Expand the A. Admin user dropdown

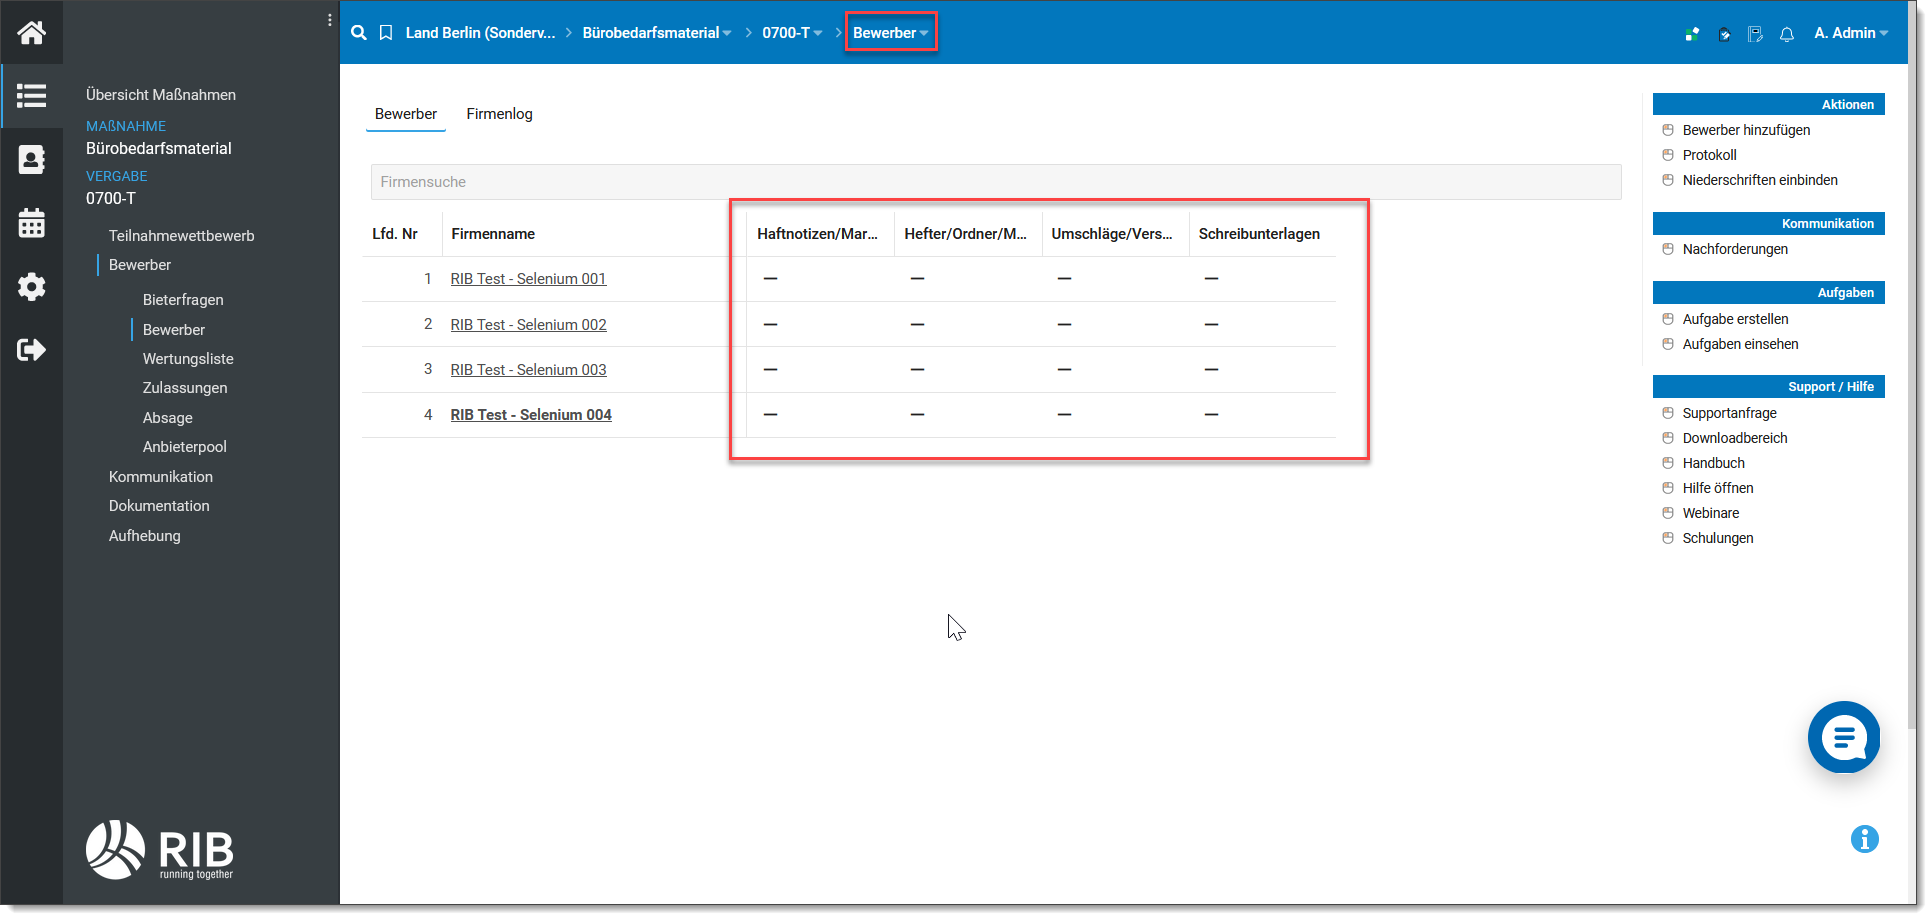(x=1851, y=33)
